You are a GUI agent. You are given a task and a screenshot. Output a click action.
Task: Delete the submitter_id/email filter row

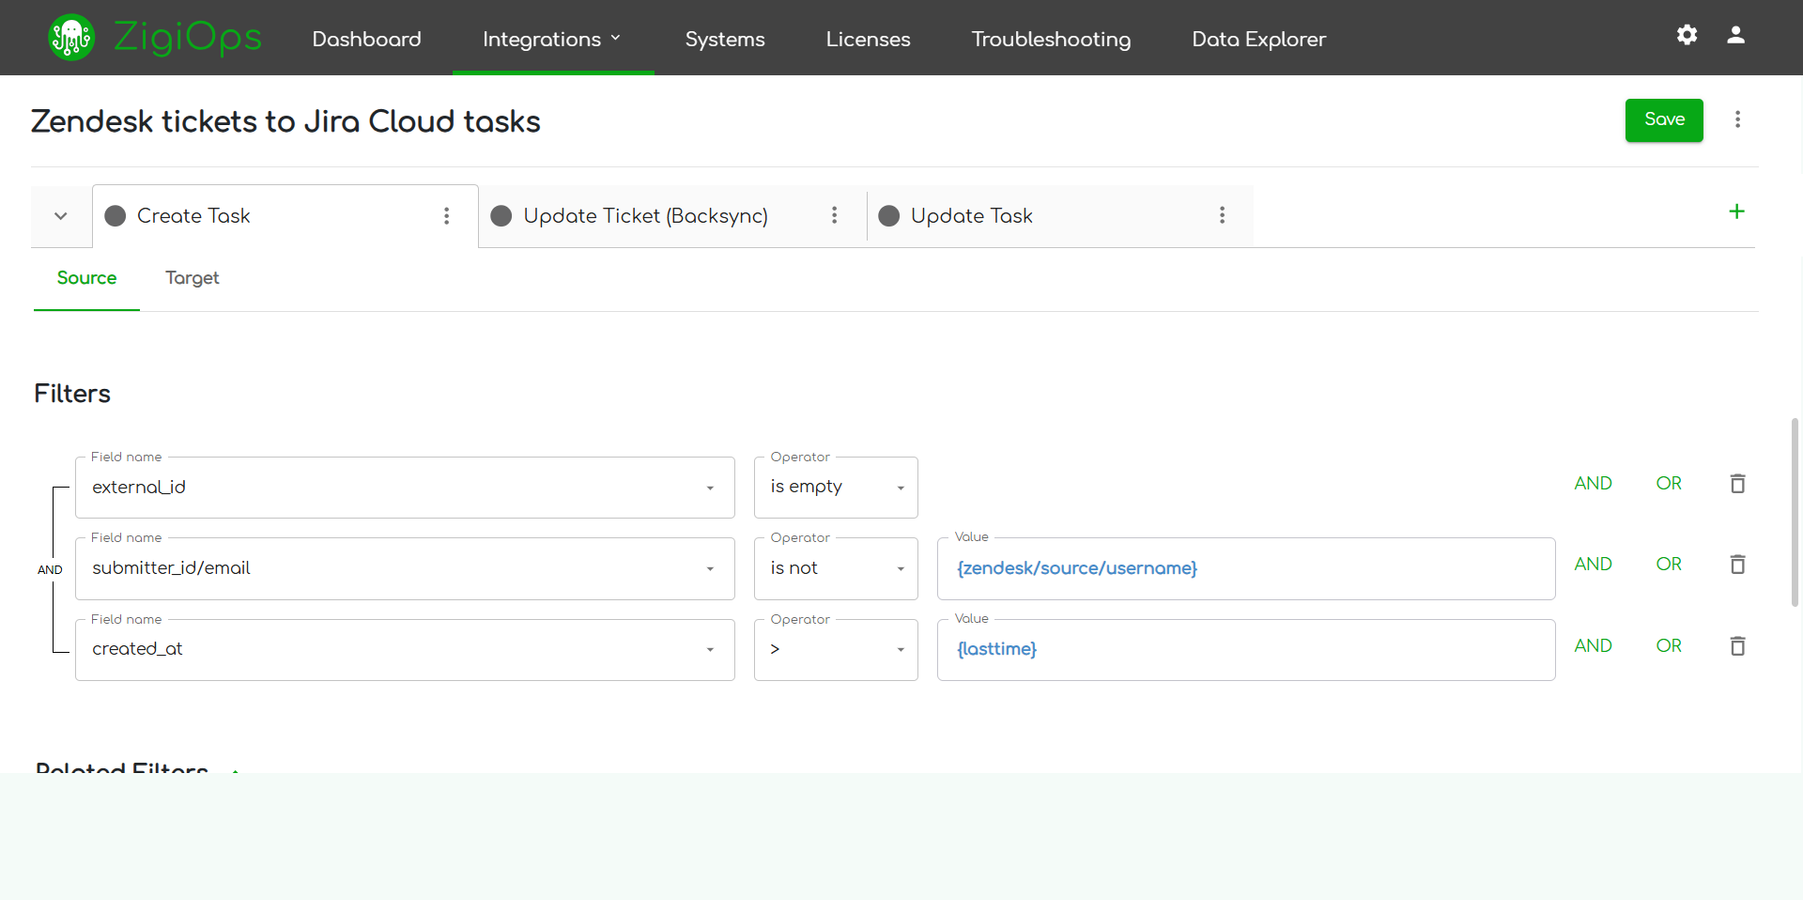tap(1738, 565)
